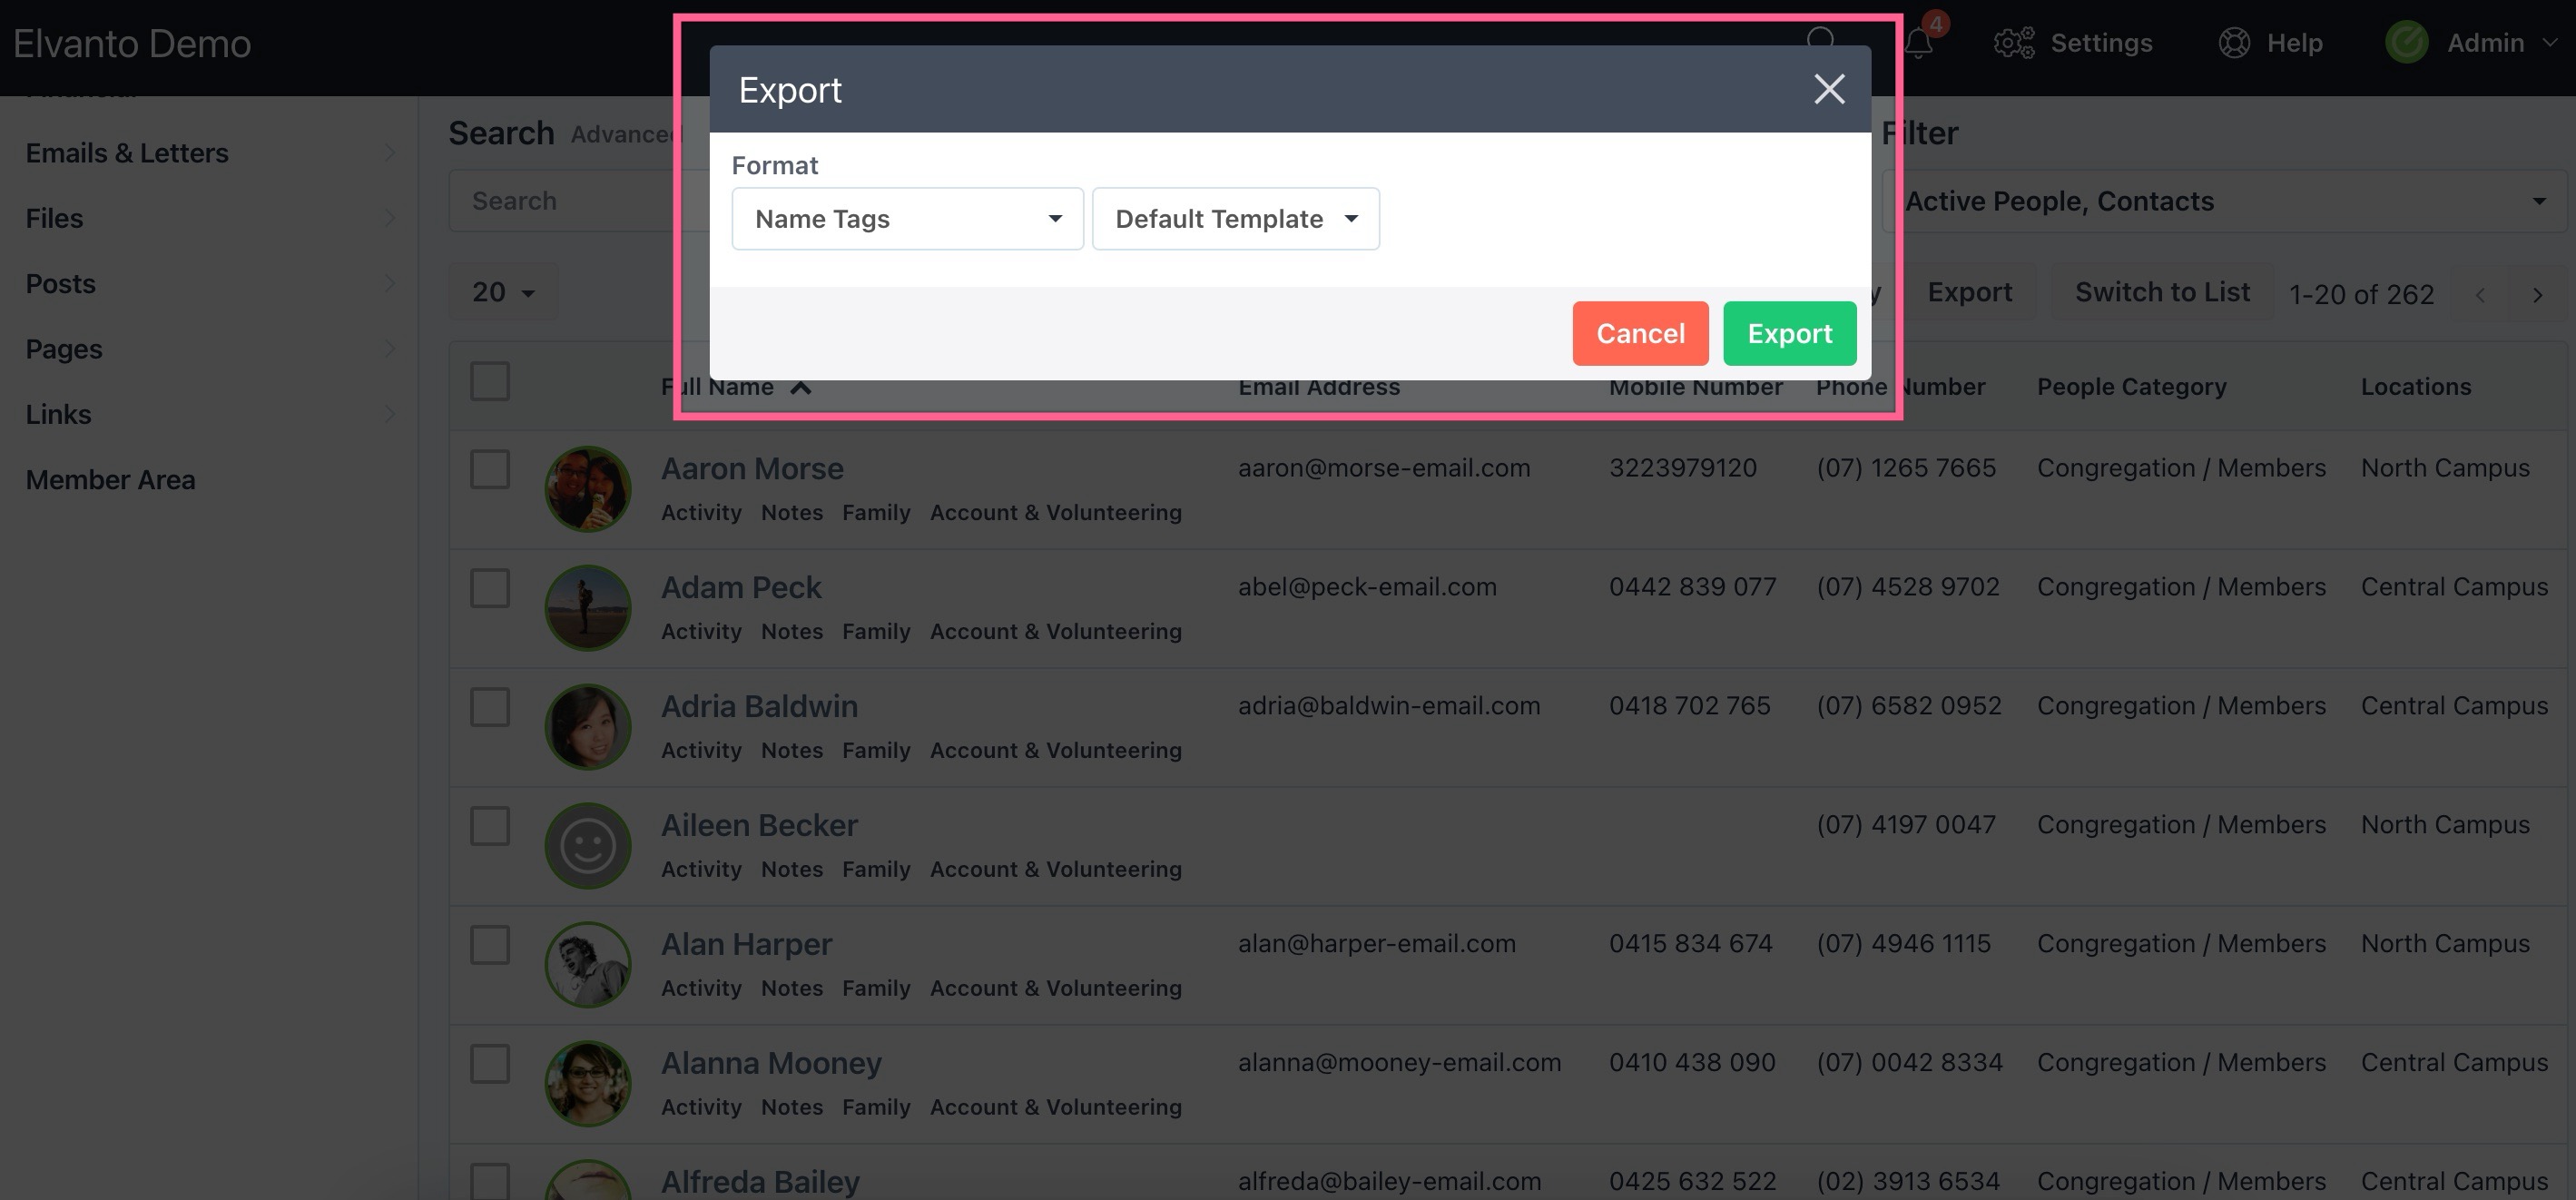Click the Admin avatar icon

(2406, 43)
